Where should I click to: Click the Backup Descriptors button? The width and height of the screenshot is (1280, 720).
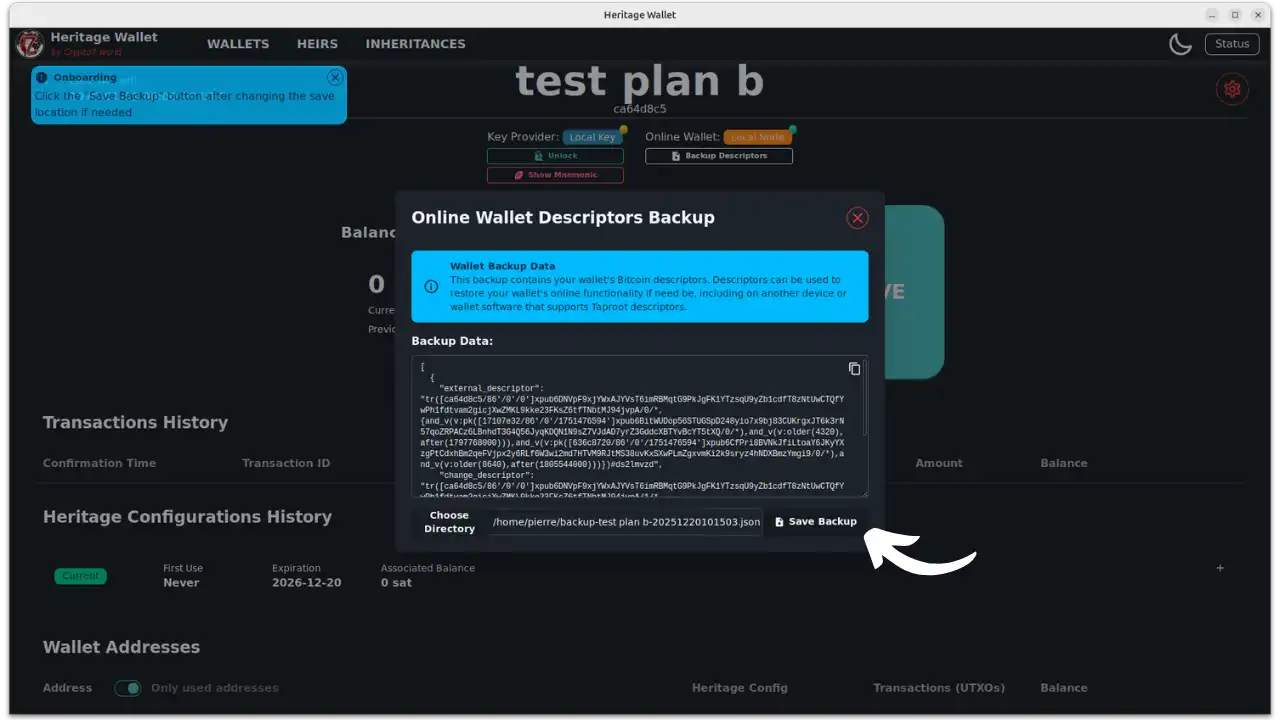(x=719, y=156)
